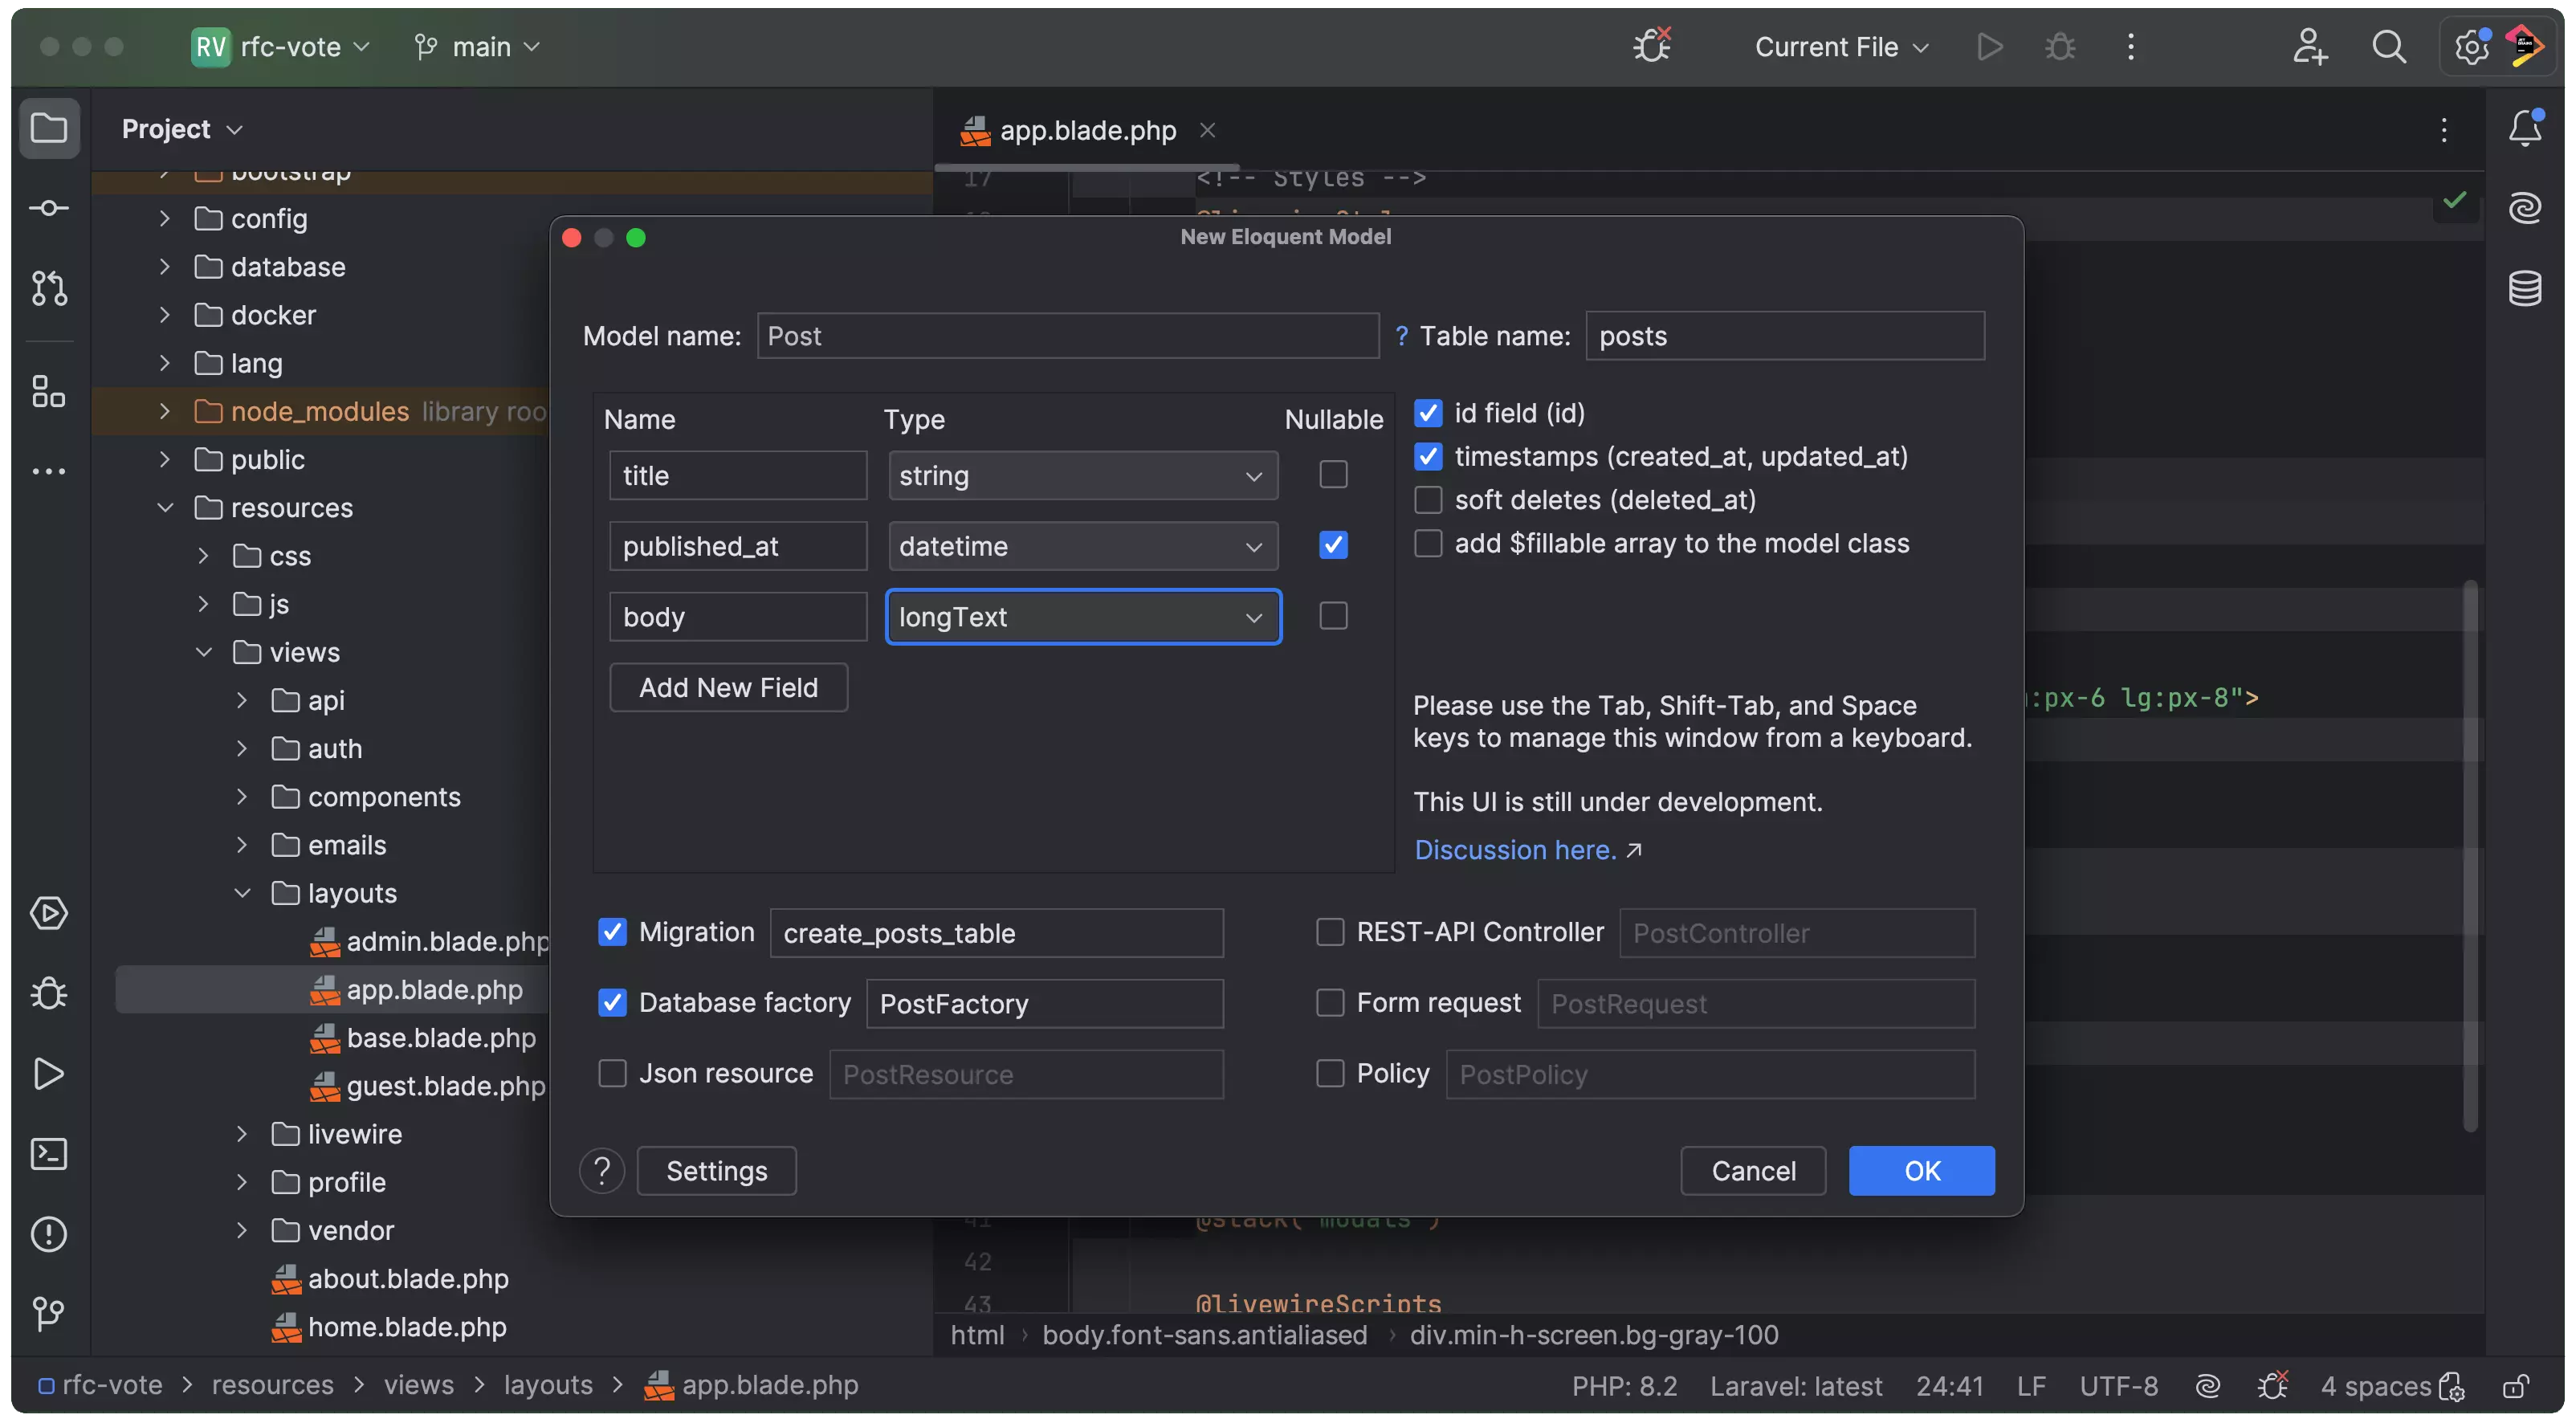Click the Model name input field

point(1067,336)
